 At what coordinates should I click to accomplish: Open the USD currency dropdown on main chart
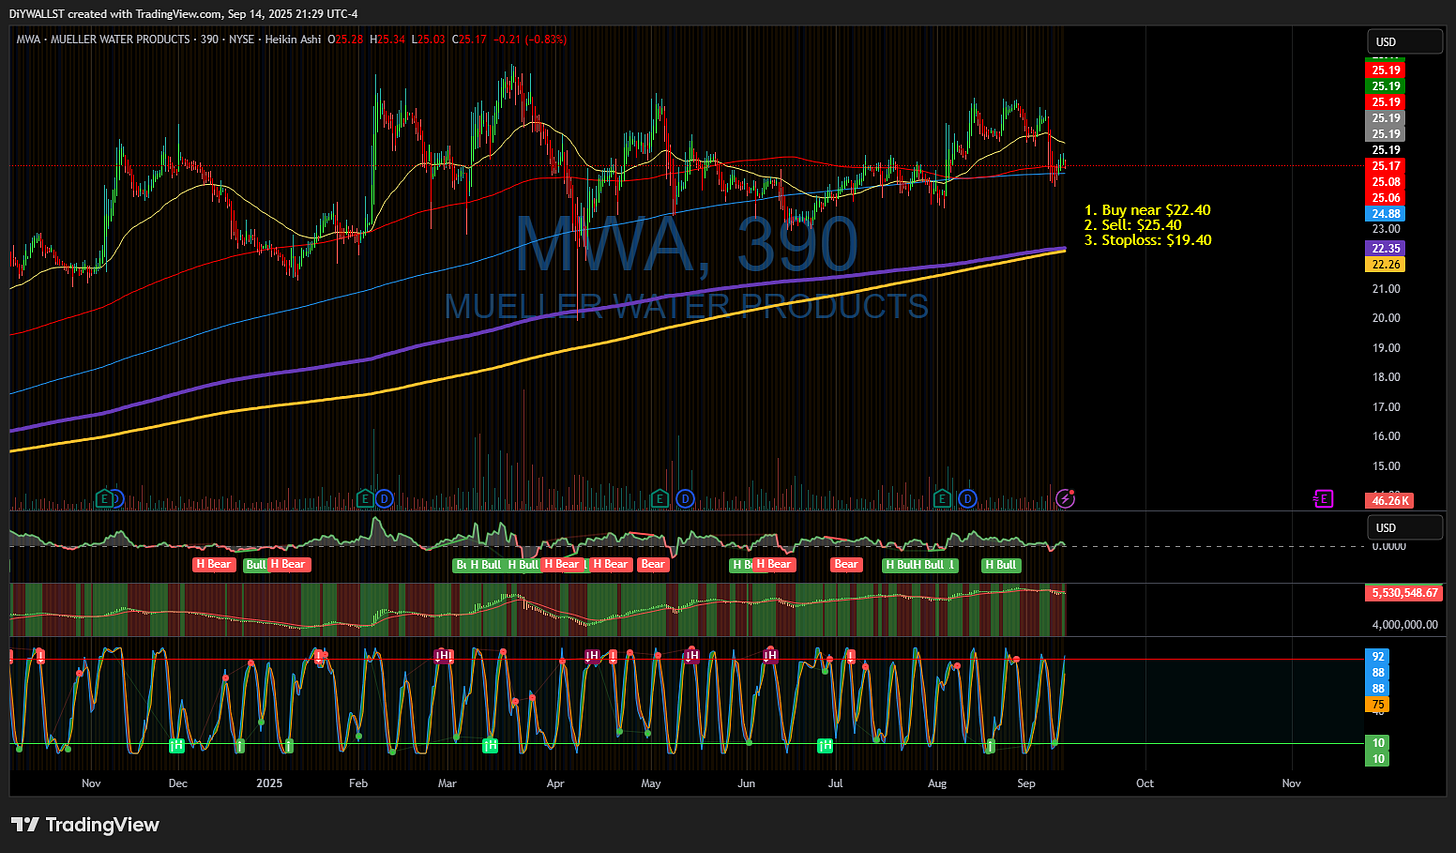point(1405,41)
